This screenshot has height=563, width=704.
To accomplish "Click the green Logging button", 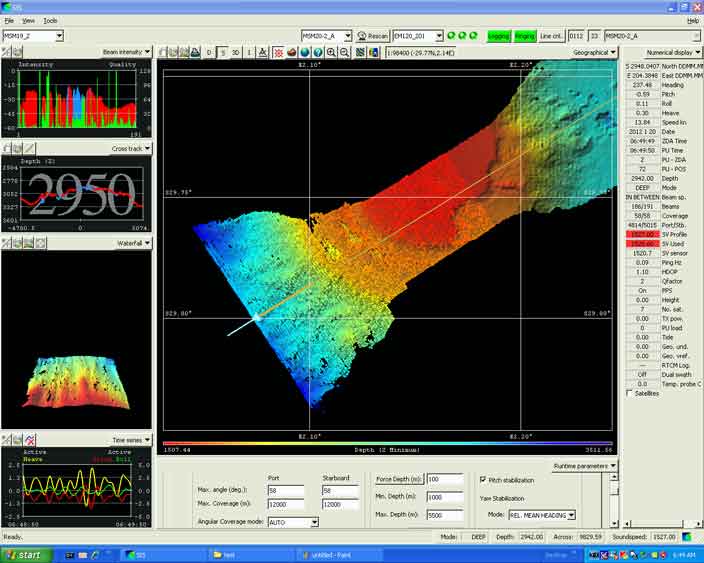I will pyautogui.click(x=498, y=36).
